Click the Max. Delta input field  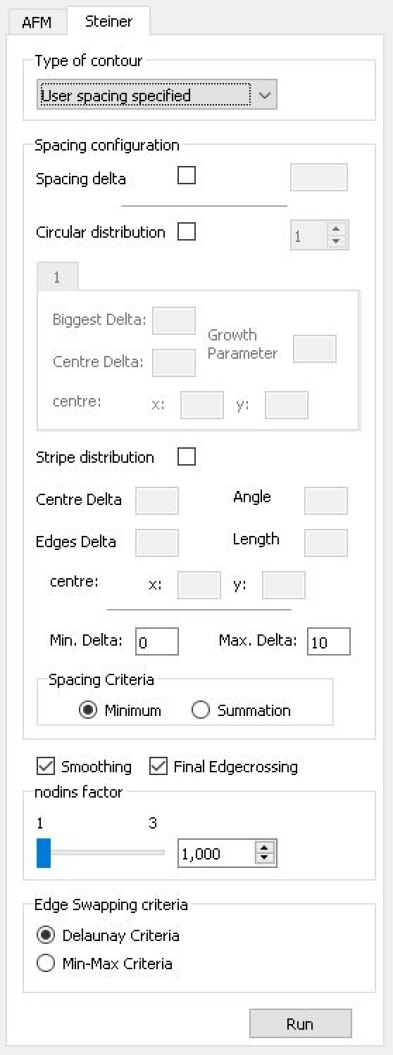(x=329, y=641)
